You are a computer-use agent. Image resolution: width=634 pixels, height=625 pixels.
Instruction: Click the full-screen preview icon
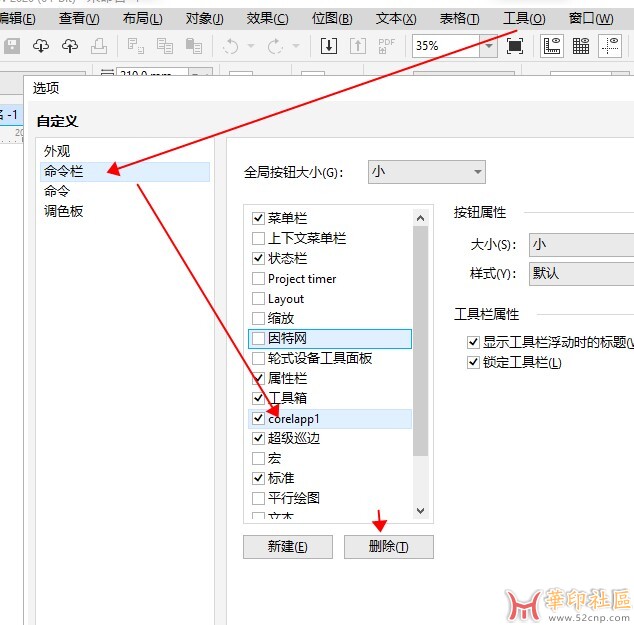point(515,46)
